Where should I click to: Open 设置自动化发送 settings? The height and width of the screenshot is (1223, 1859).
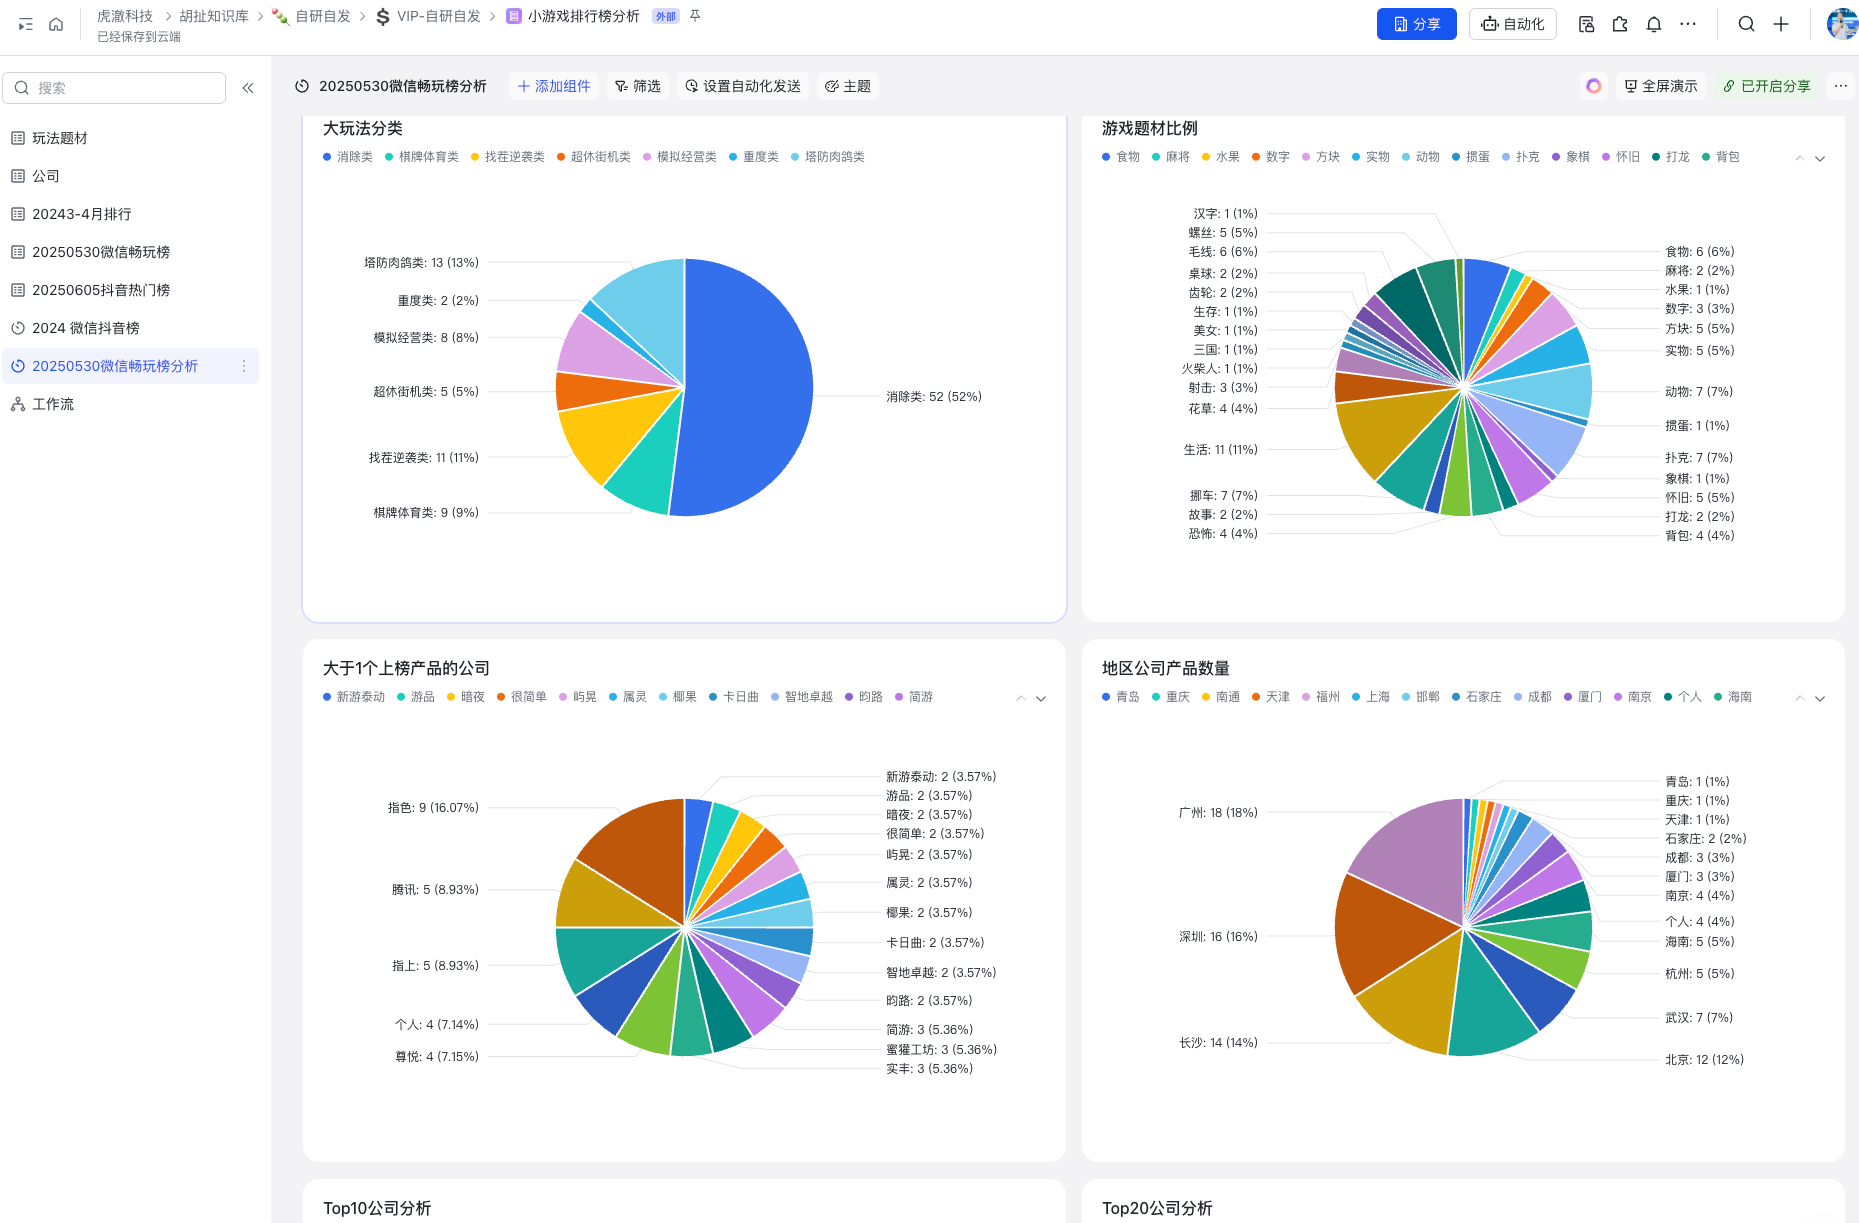point(743,86)
